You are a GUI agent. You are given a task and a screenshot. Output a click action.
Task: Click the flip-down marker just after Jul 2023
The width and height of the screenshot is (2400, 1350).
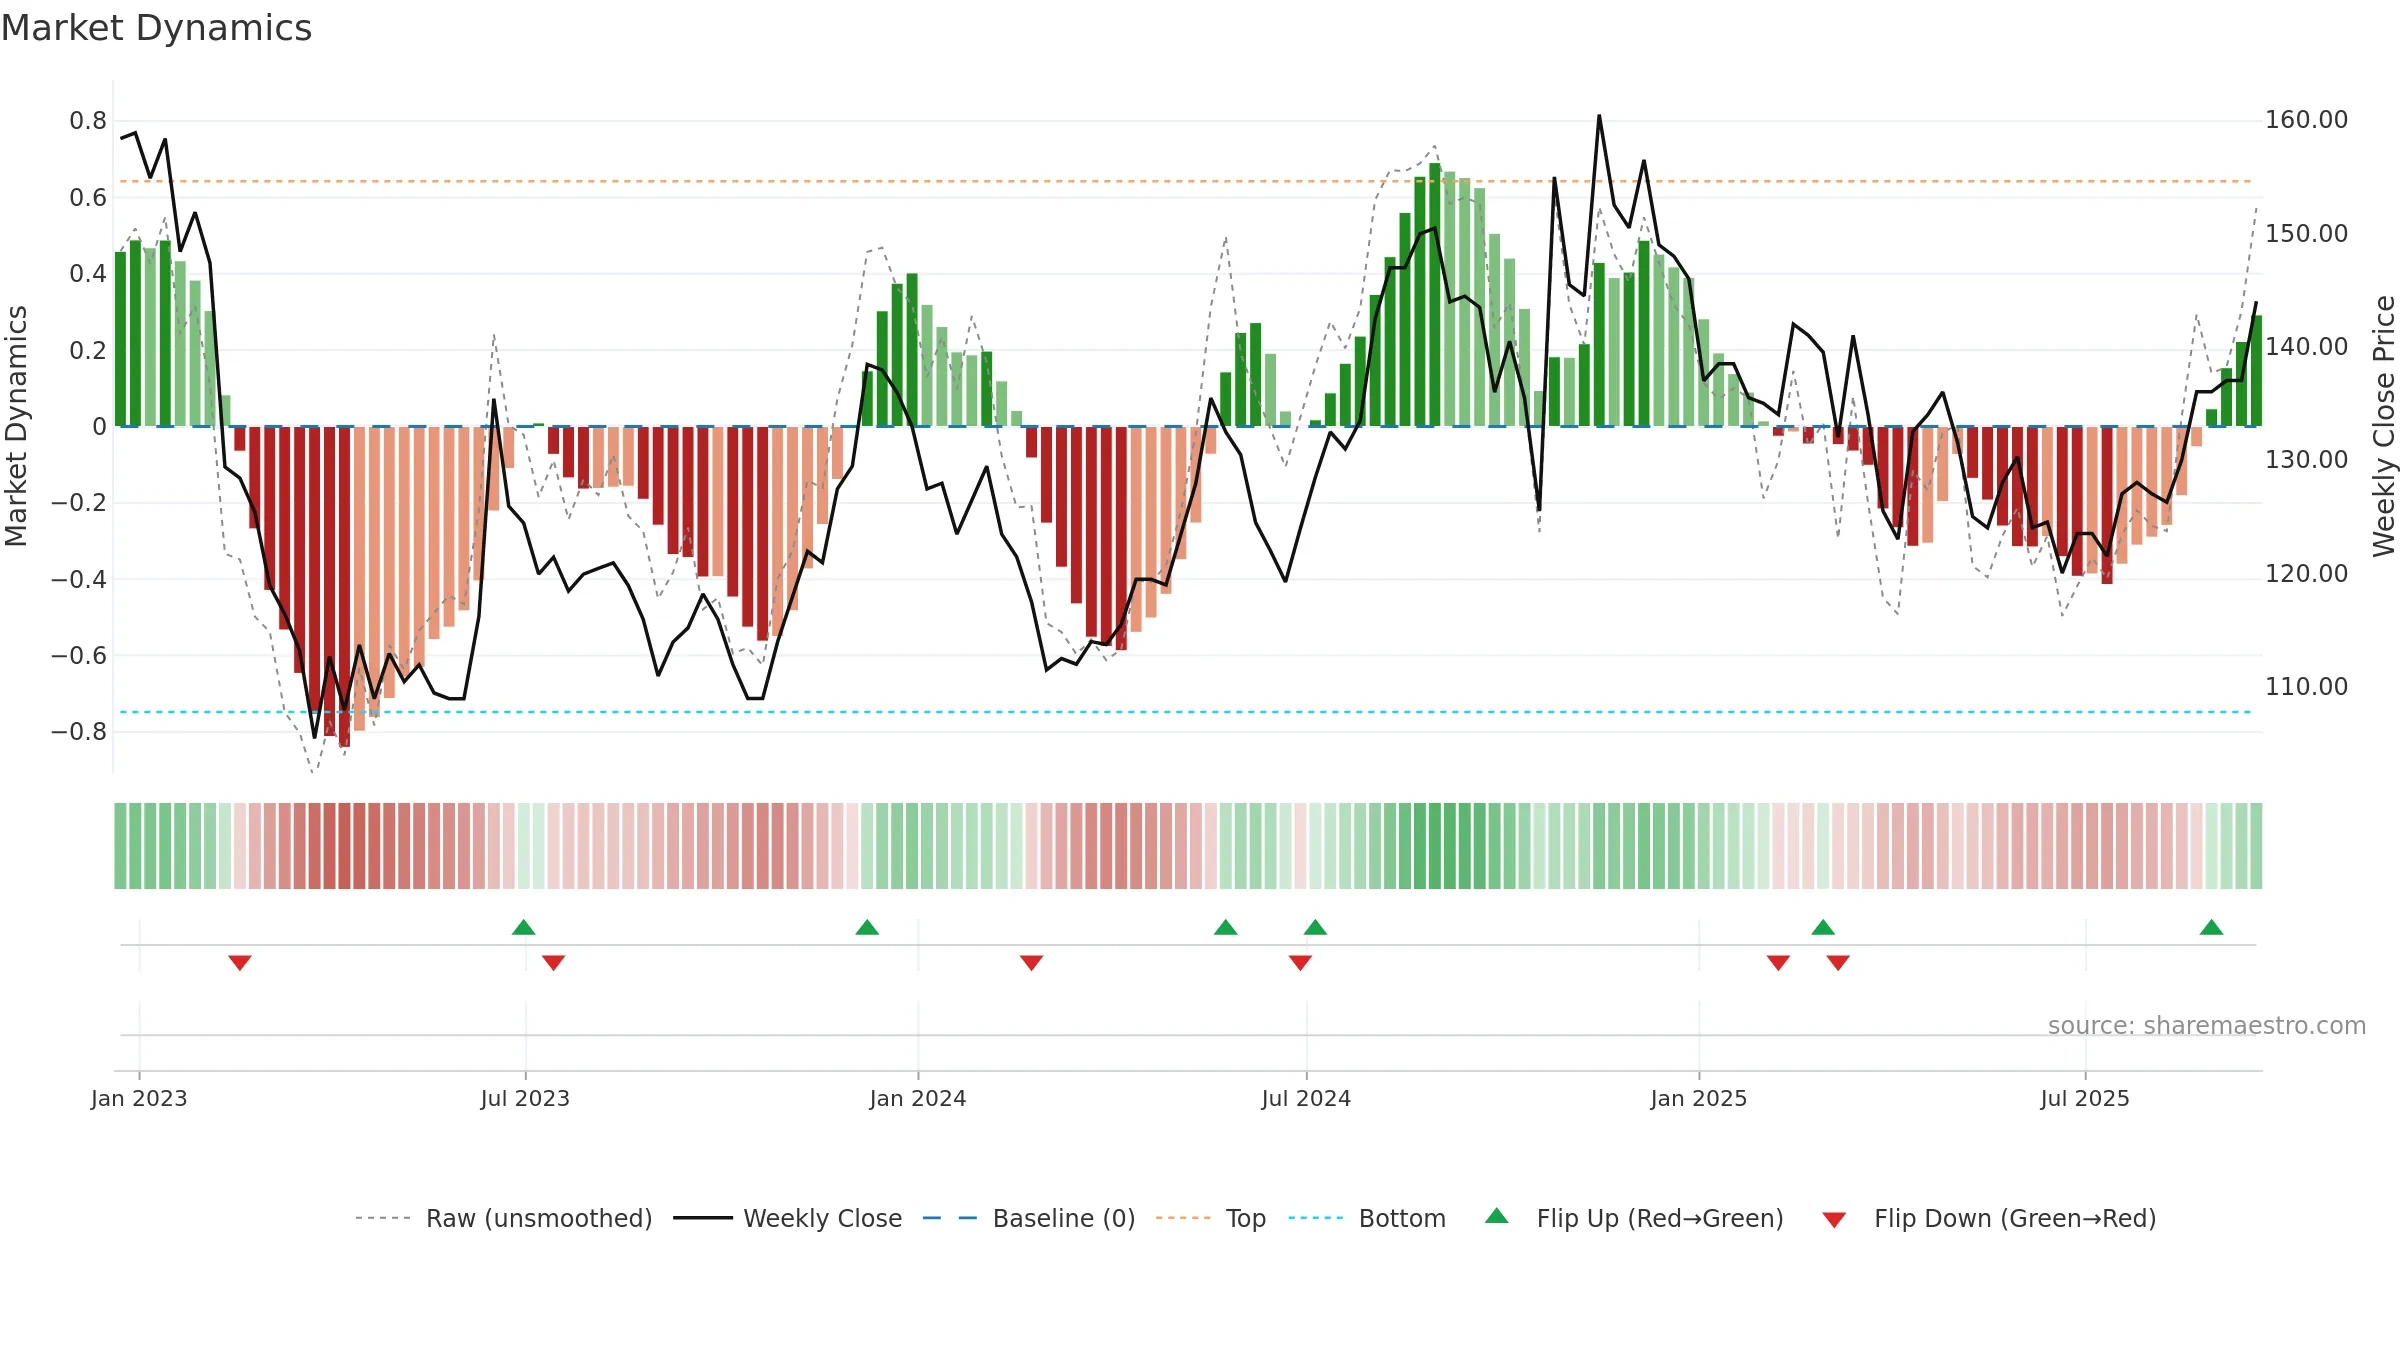[554, 962]
